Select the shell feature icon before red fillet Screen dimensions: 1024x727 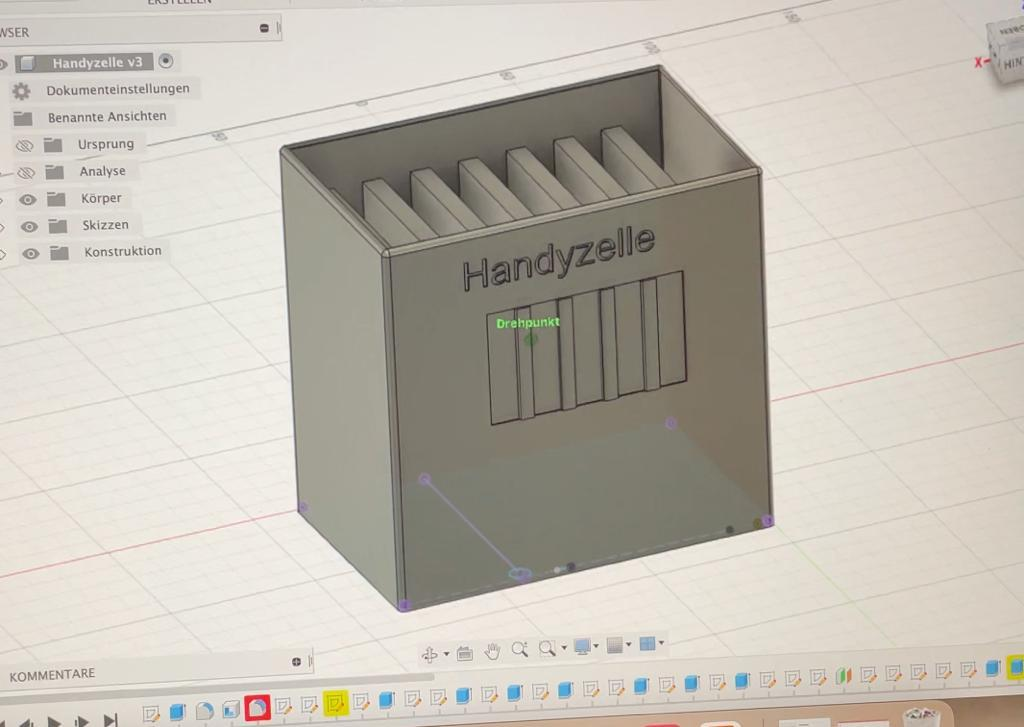click(x=231, y=709)
